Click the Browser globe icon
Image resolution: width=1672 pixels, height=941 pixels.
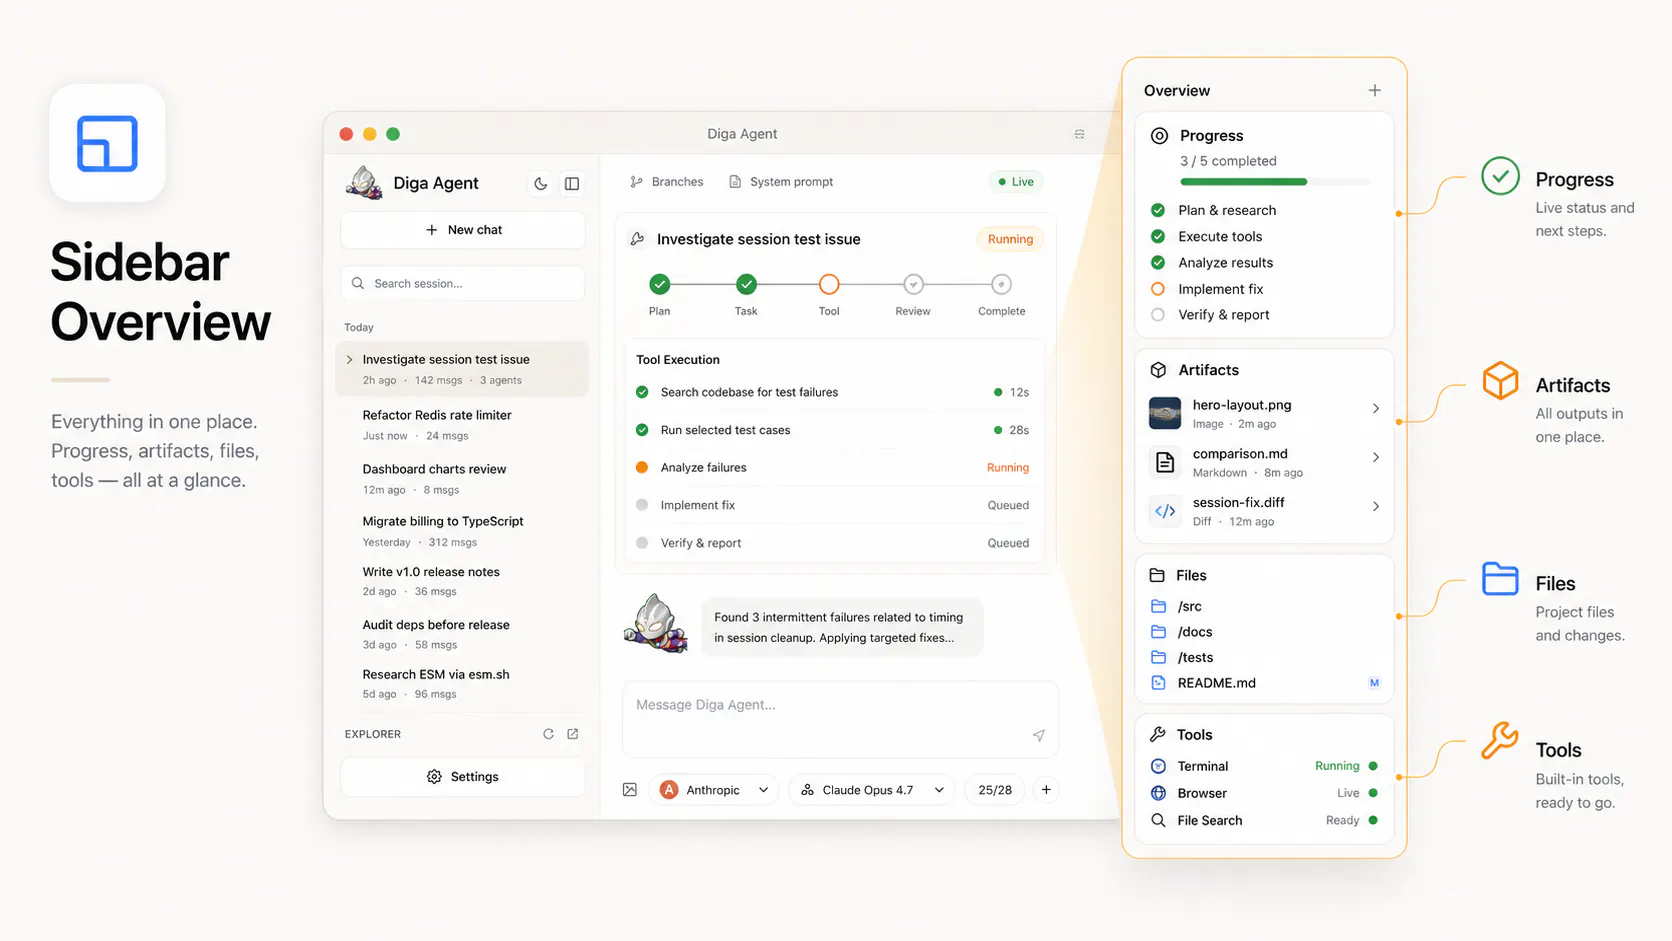coord(1158,793)
